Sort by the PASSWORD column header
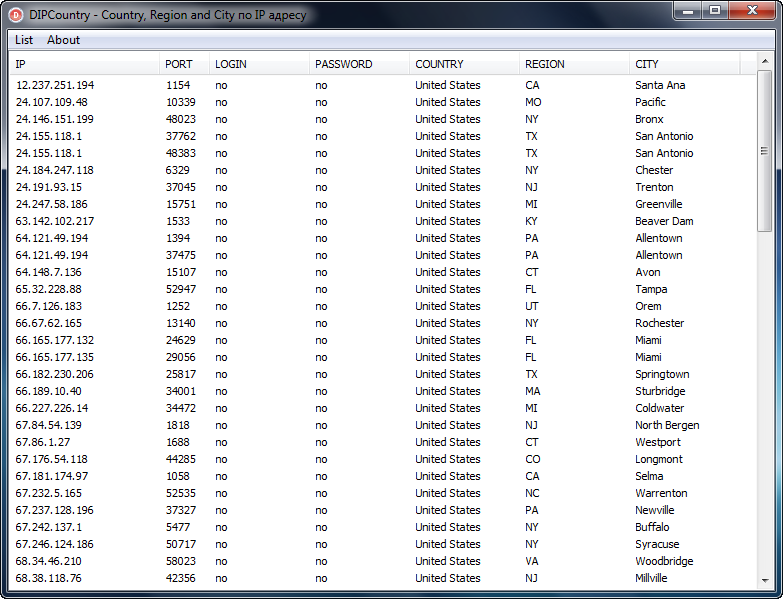783x599 pixels. (x=359, y=64)
